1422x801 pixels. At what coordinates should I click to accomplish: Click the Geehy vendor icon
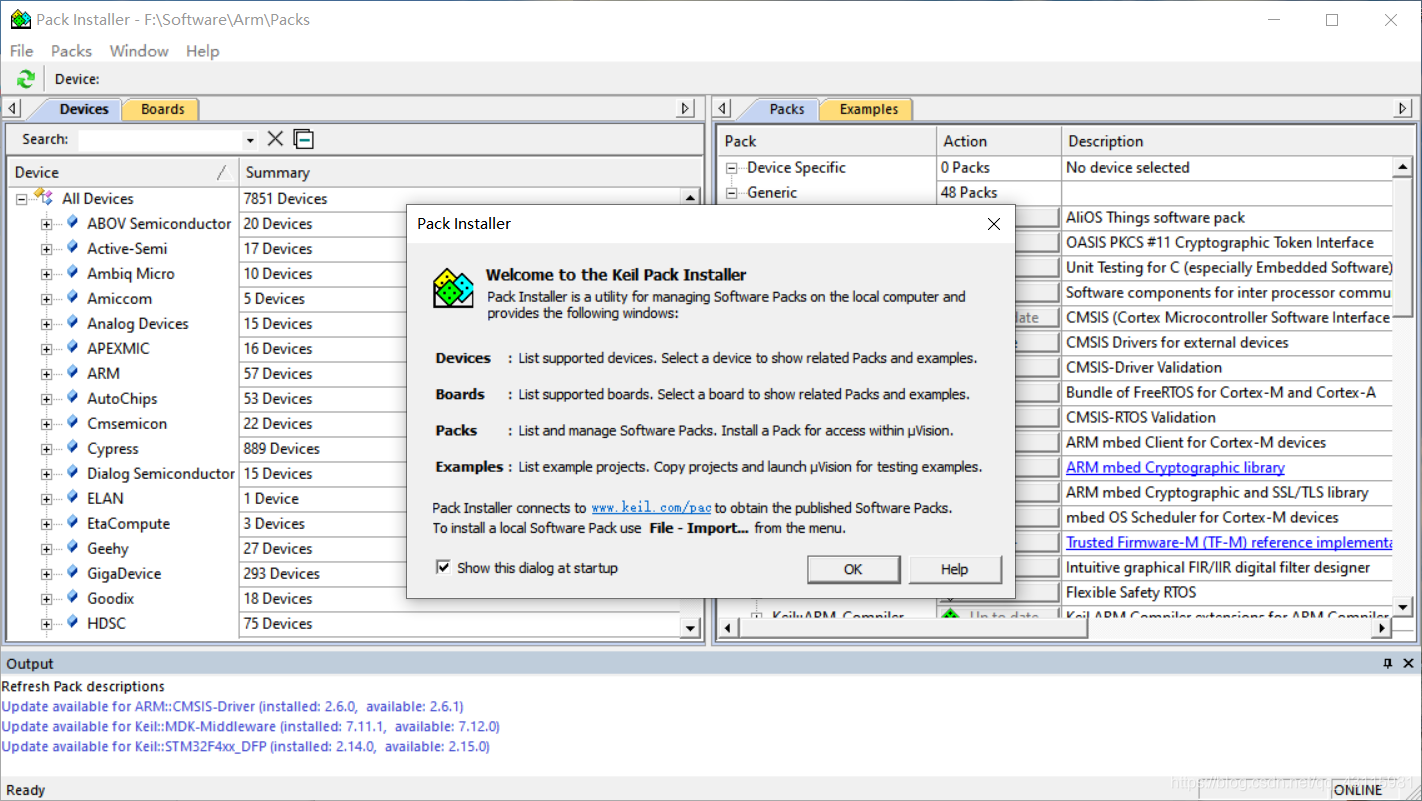[x=72, y=547]
